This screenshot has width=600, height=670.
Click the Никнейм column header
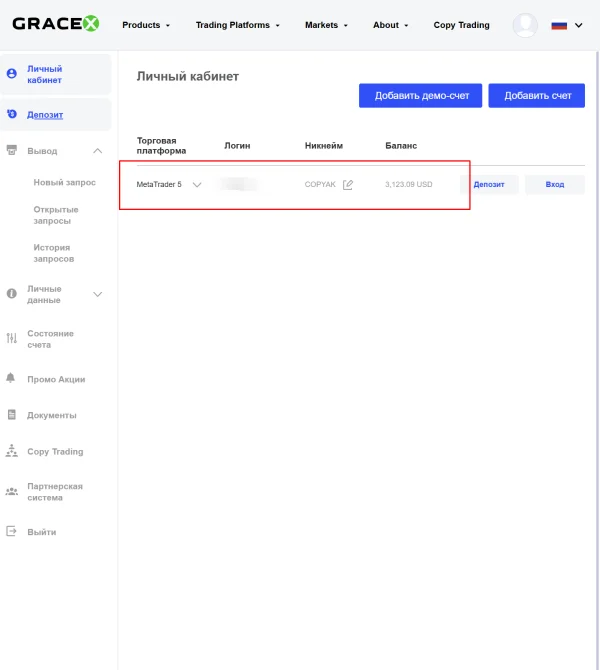click(324, 146)
